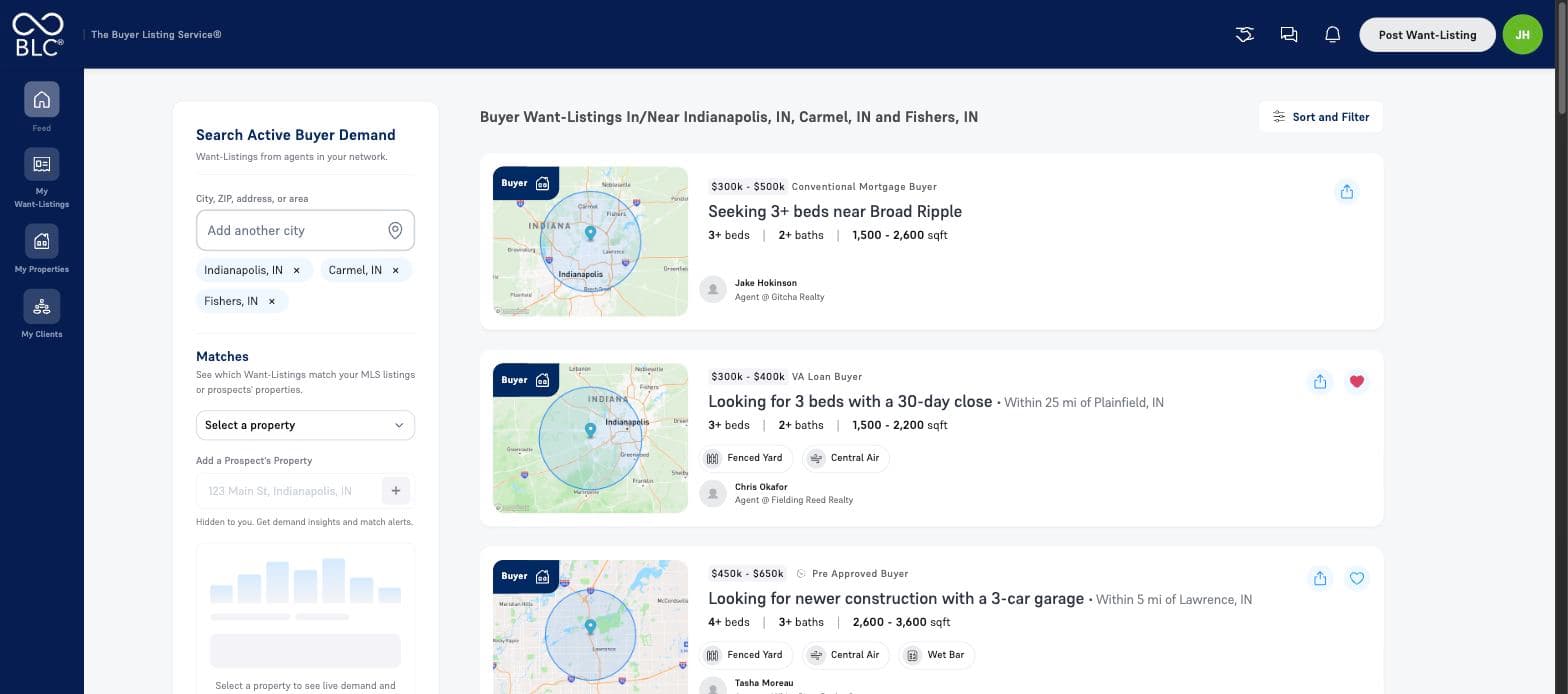1568x694 pixels.
Task: Click Central Air tag on Plainfield listing
Action: [845, 458]
